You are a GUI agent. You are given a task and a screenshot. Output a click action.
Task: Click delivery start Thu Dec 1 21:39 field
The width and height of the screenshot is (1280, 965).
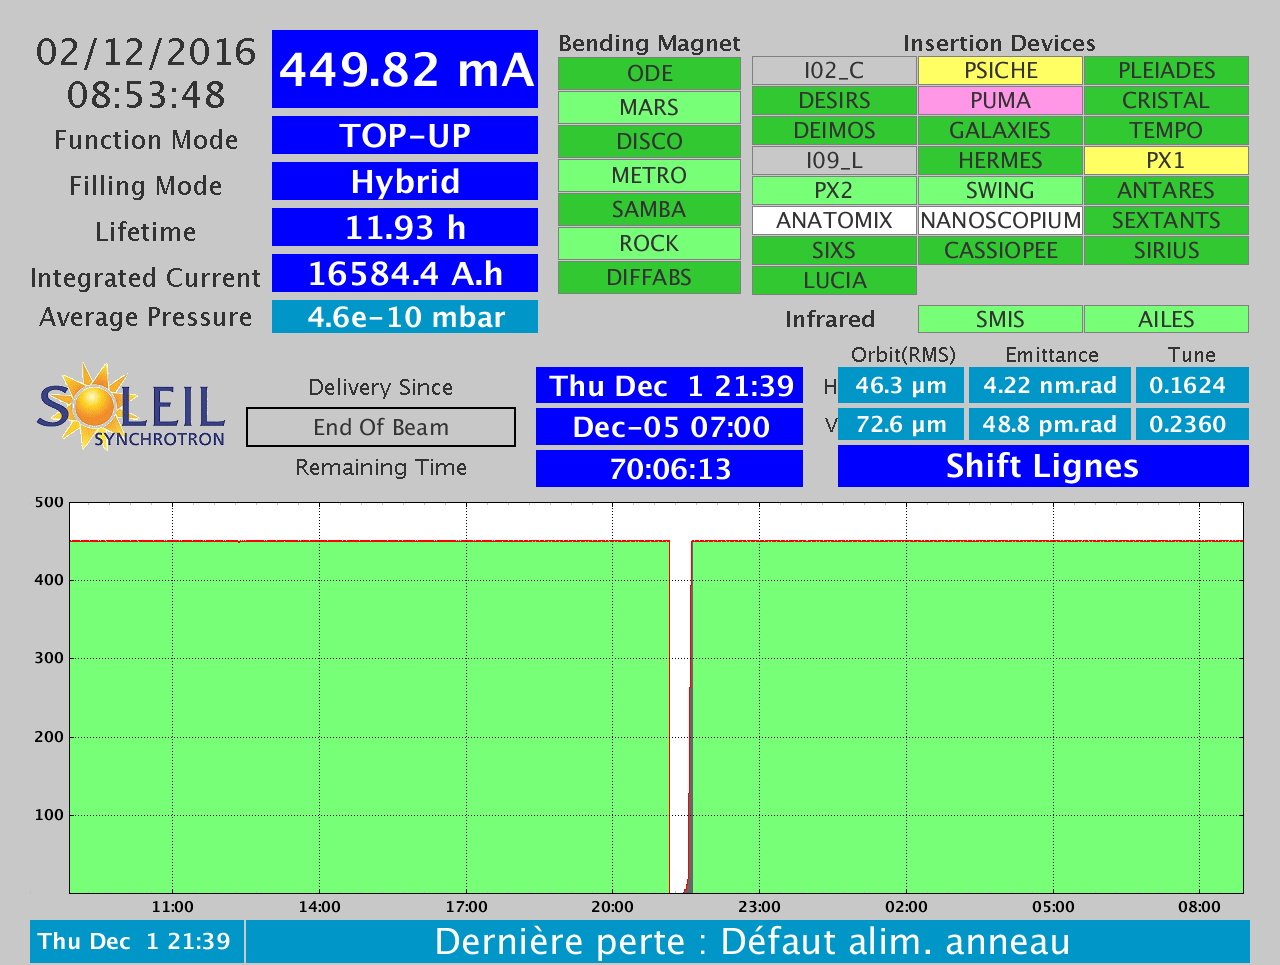[x=670, y=386]
